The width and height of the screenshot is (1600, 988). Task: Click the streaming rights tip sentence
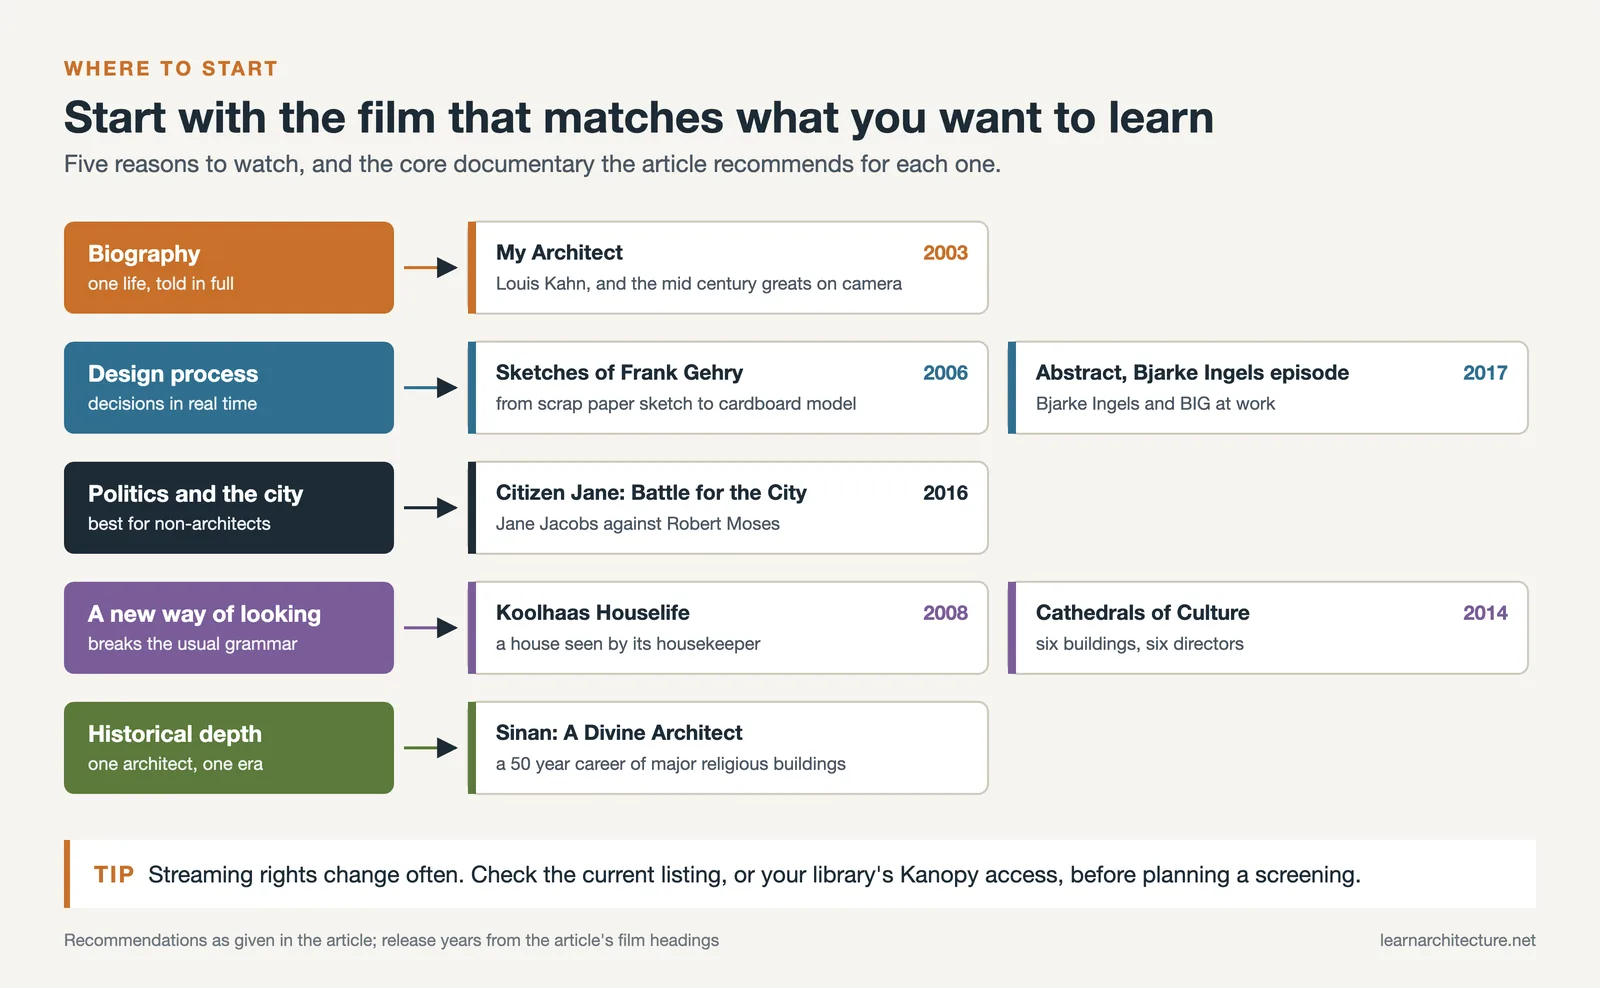click(754, 875)
